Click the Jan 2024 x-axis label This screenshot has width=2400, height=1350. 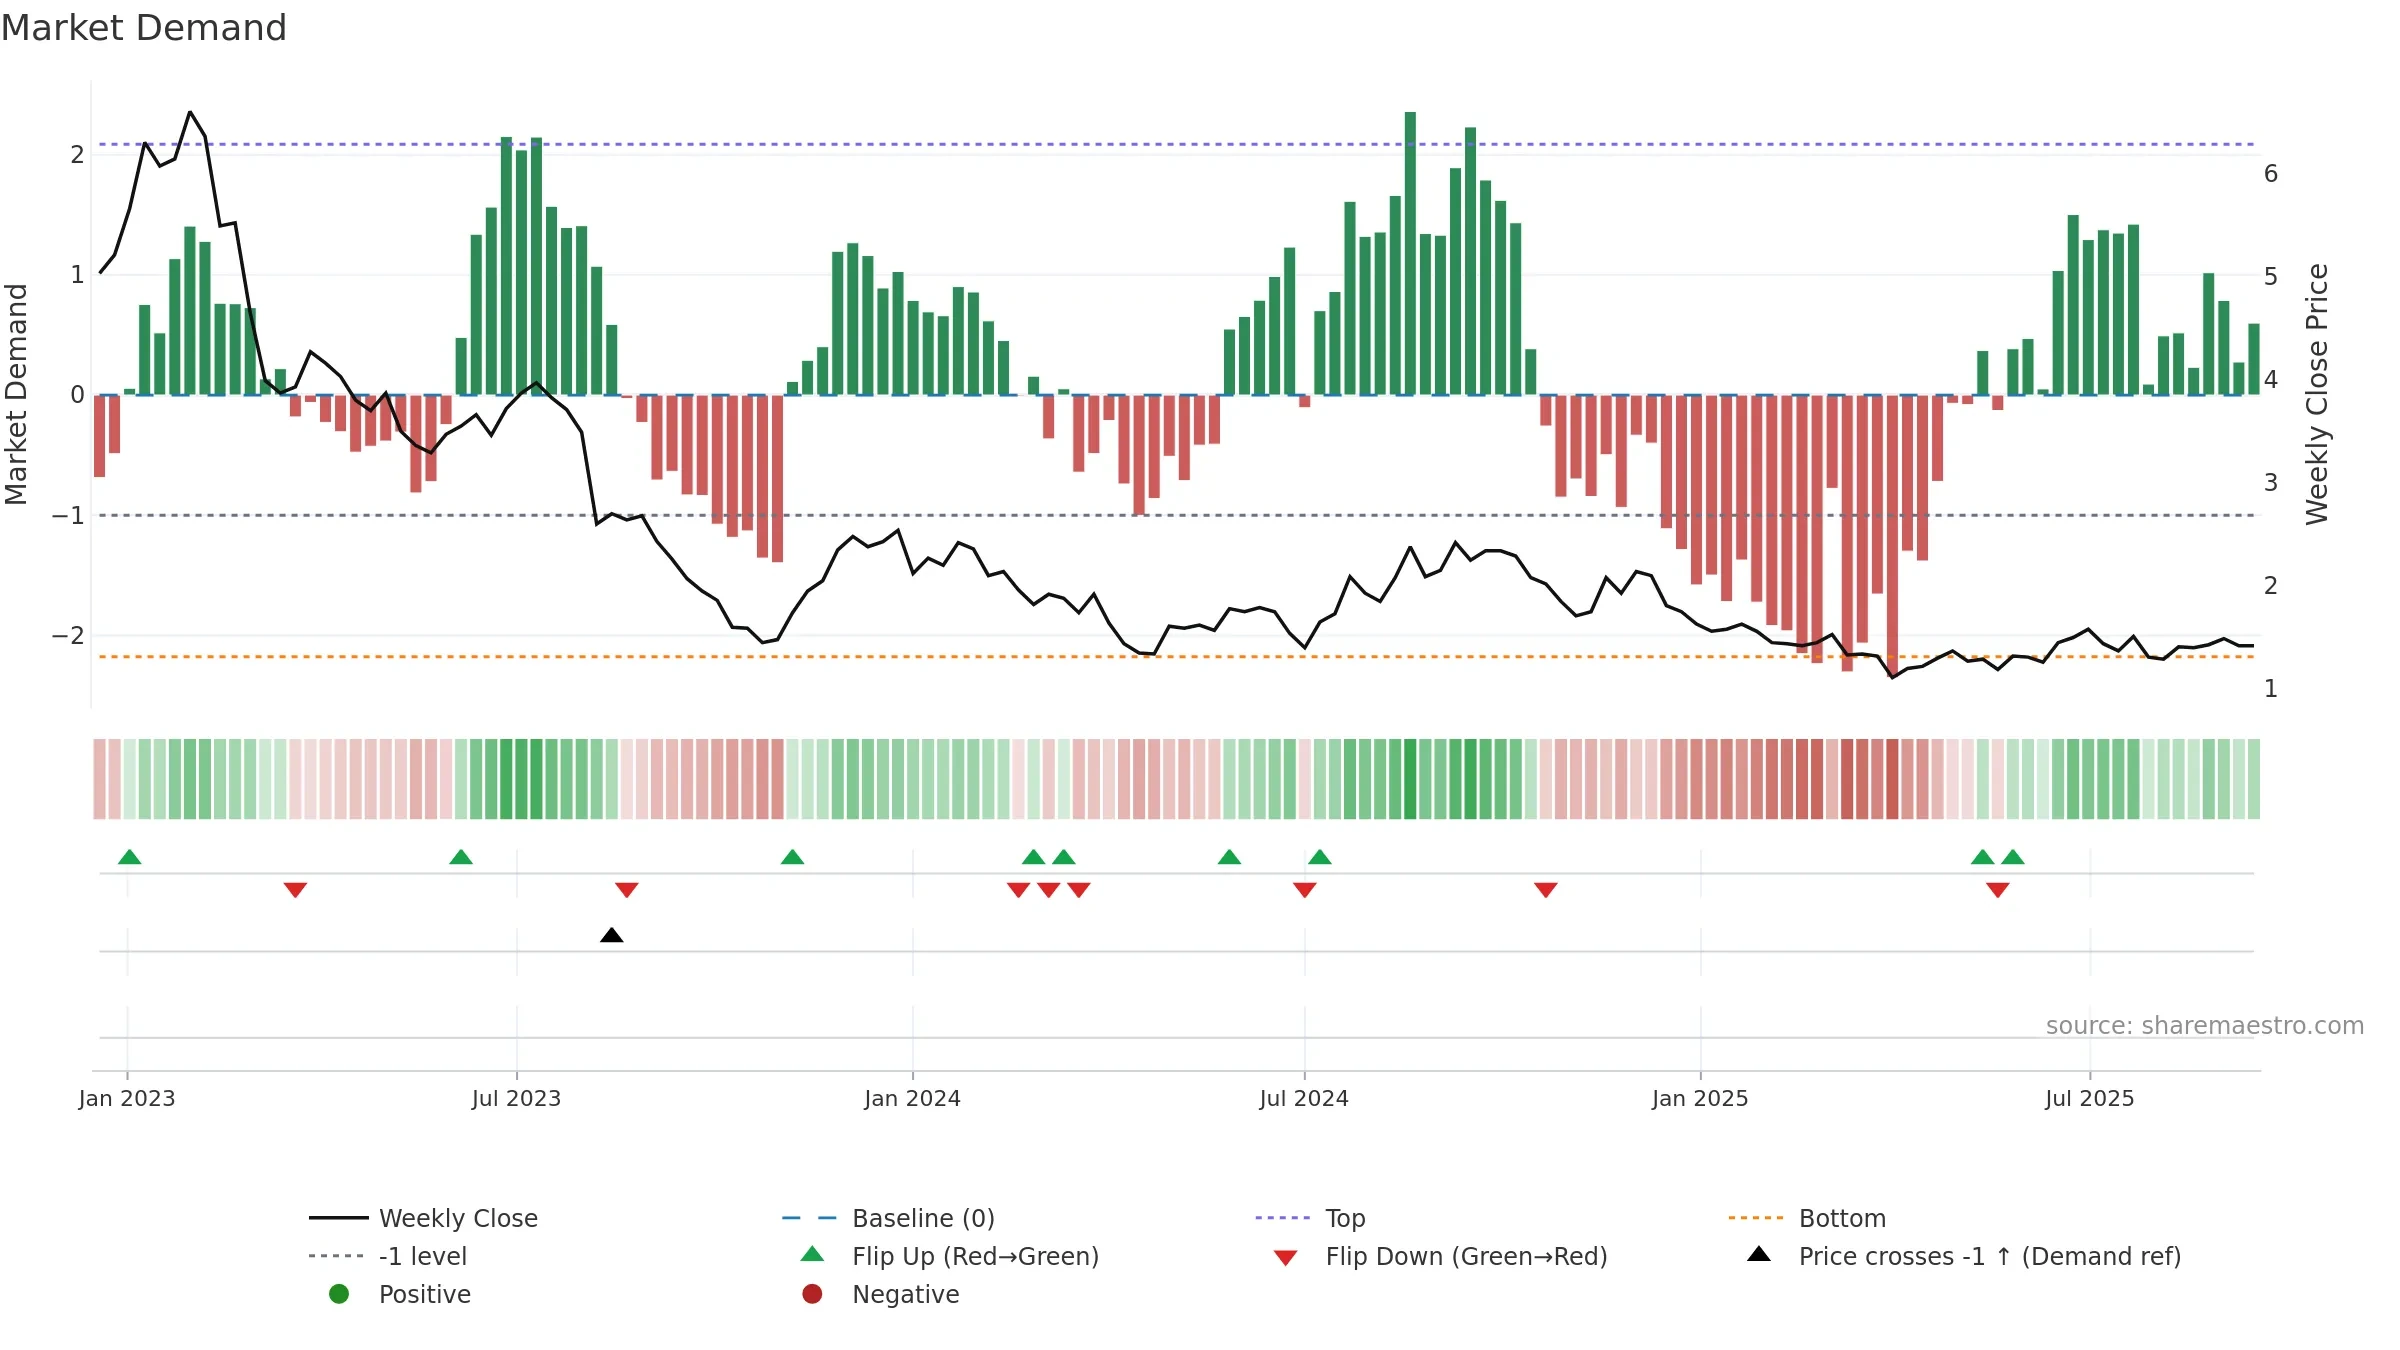(912, 1099)
